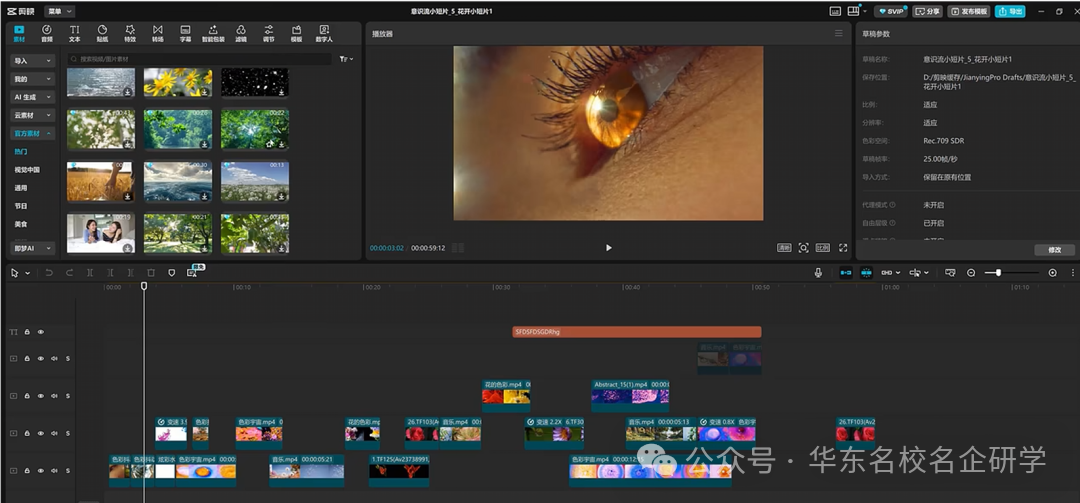Screen dimensions: 1080x503
Task: Play the video in the player
Action: [x=608, y=247]
